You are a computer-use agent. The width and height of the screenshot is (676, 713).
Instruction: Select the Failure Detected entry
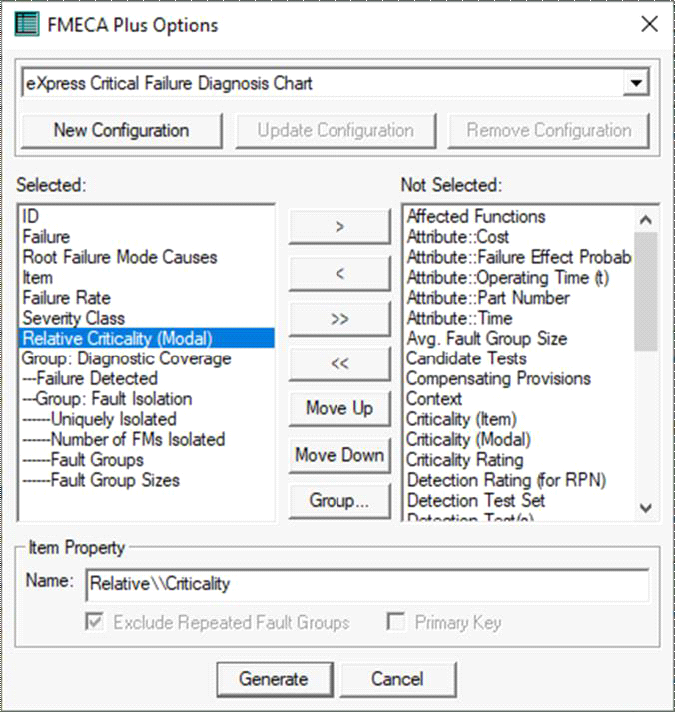click(146, 379)
